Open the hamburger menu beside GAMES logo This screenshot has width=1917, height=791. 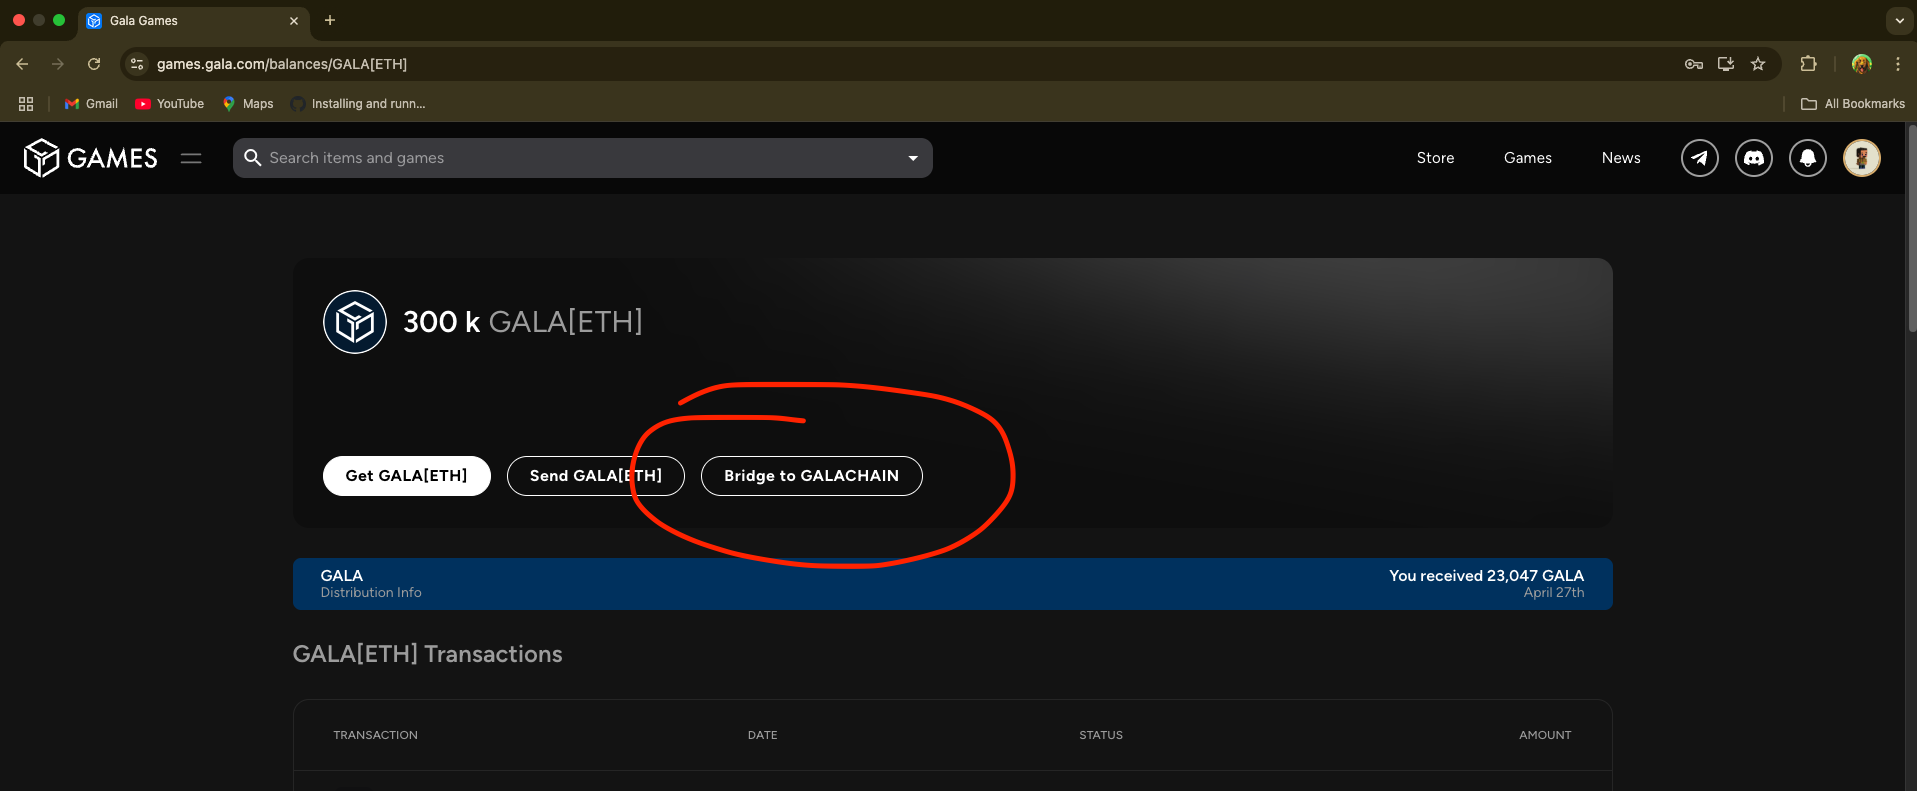point(191,158)
